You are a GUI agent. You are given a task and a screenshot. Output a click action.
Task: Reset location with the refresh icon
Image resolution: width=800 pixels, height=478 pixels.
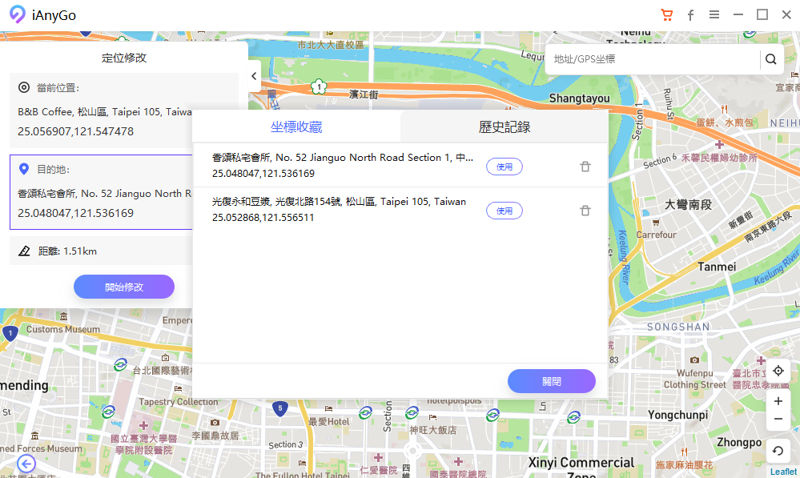778,451
